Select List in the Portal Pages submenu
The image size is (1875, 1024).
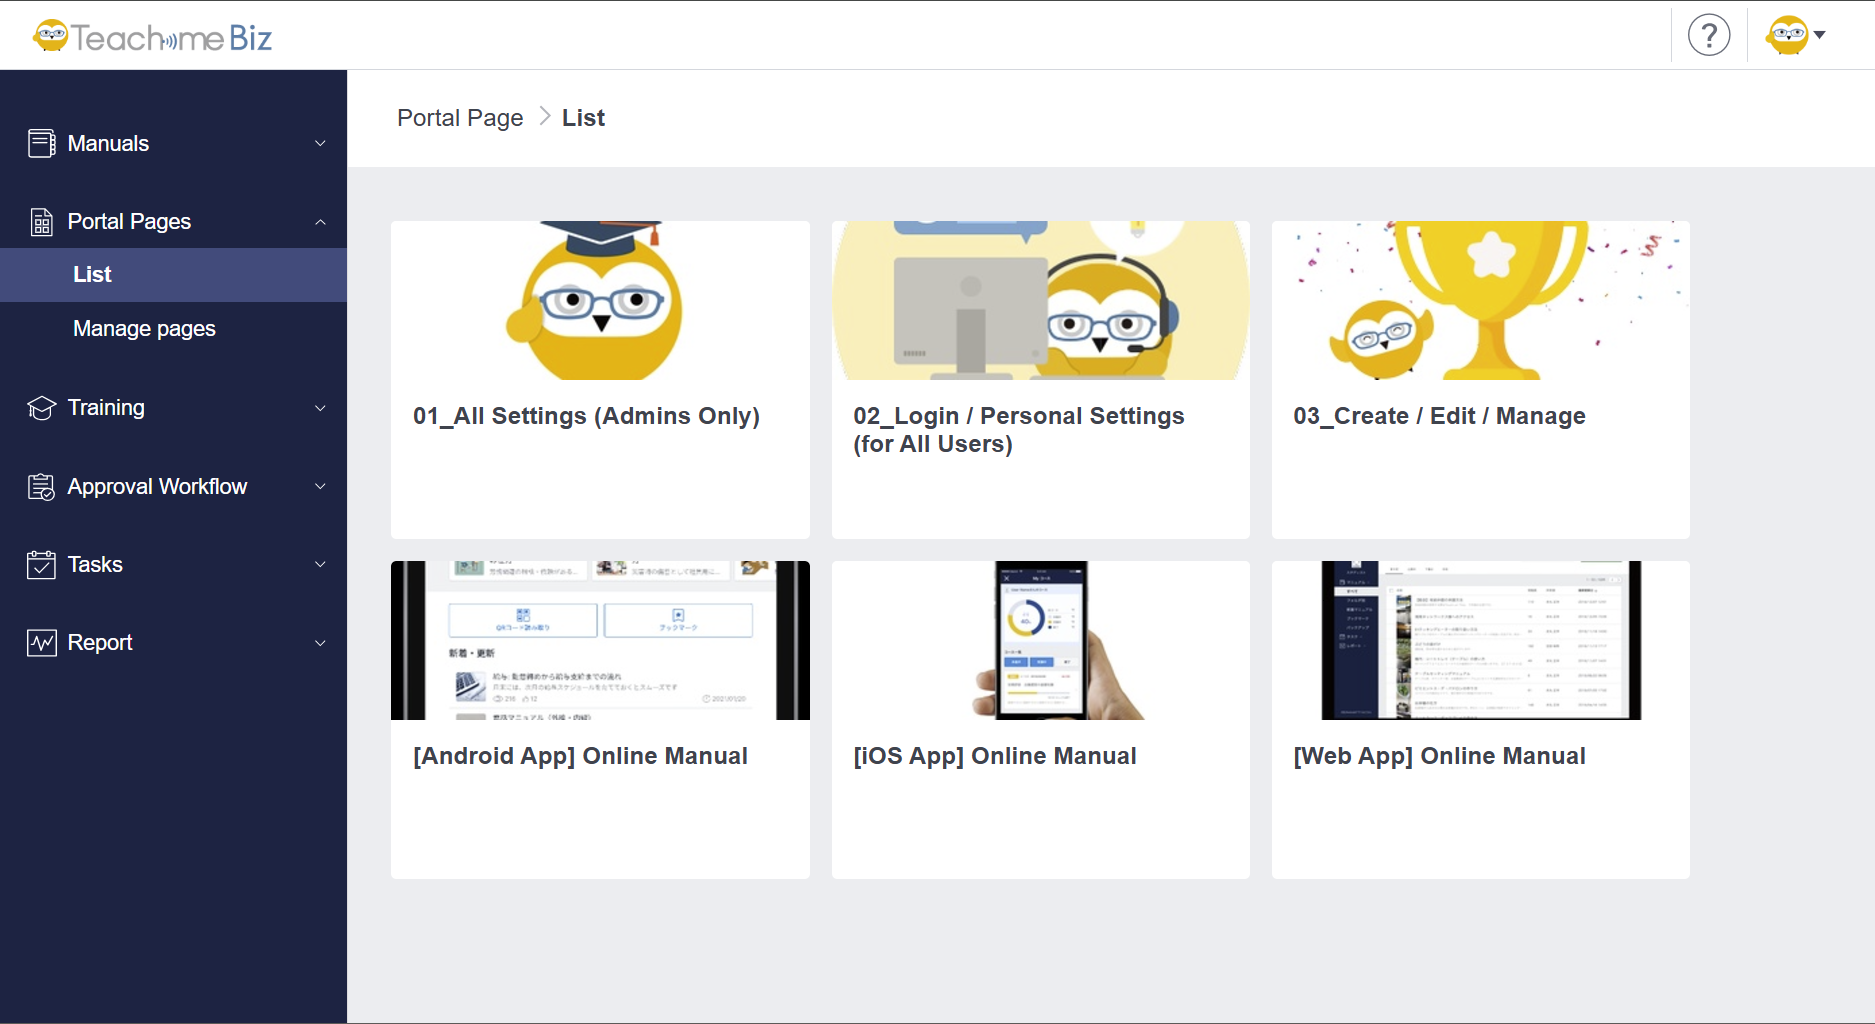(x=92, y=275)
